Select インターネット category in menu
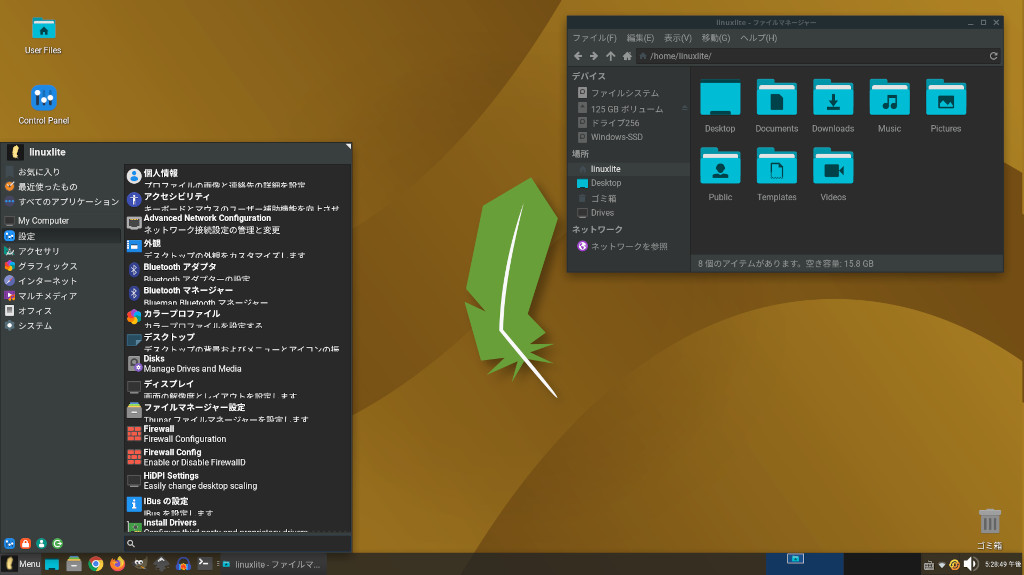 [x=61, y=281]
